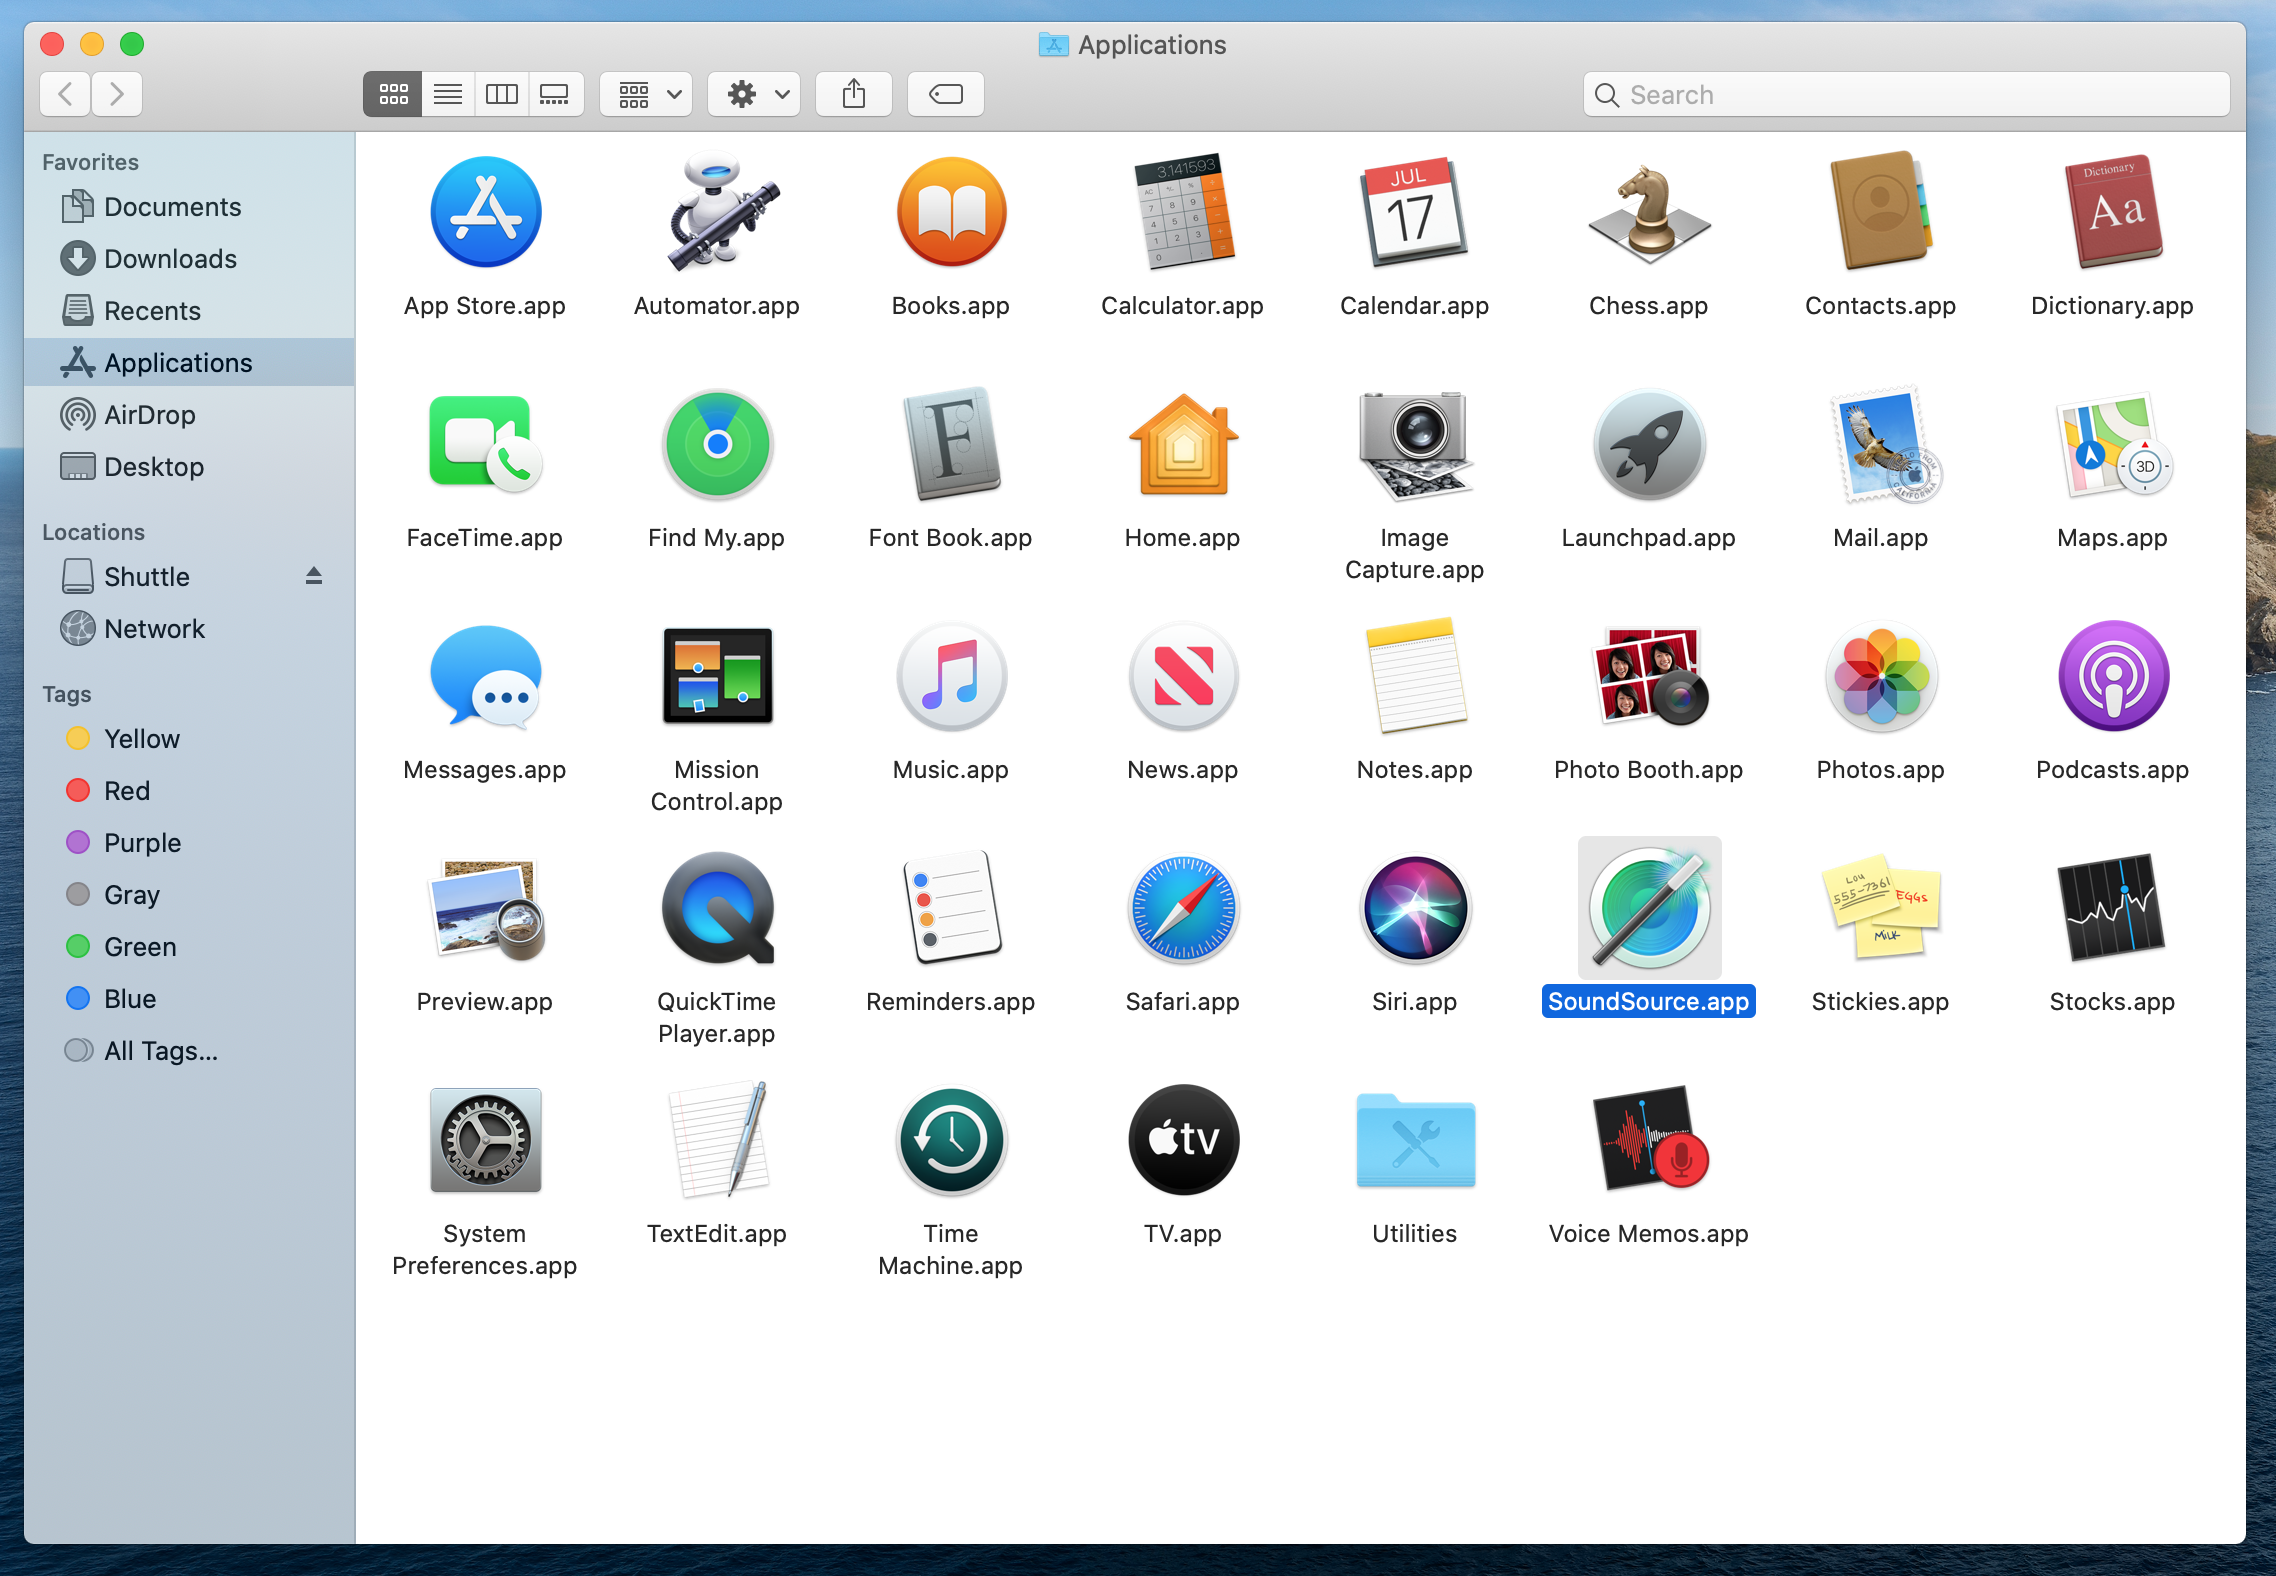This screenshot has width=2276, height=1576.
Task: Switch to list view
Action: click(448, 94)
